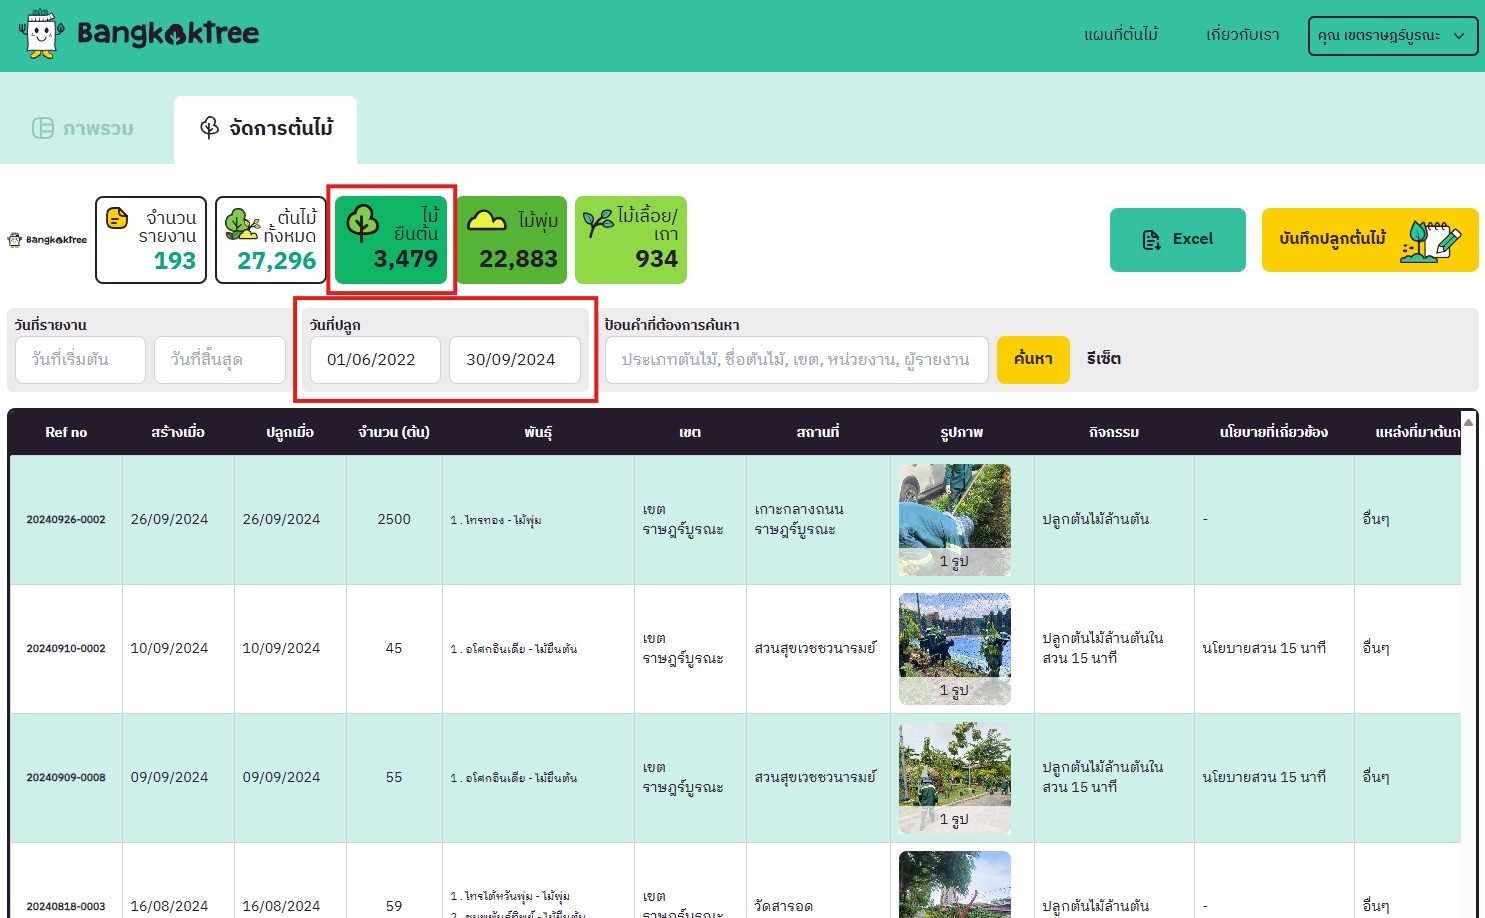This screenshot has height=918, width=1485.
Task: Filter by ไม้ยืนต้น 3,479 card
Action: coord(391,240)
